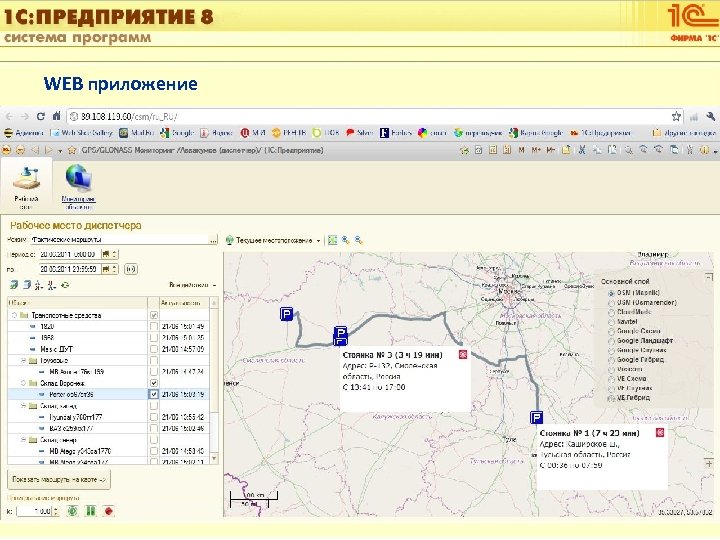Open calendar for period end date
The width and height of the screenshot is (720, 540).
pos(106,269)
